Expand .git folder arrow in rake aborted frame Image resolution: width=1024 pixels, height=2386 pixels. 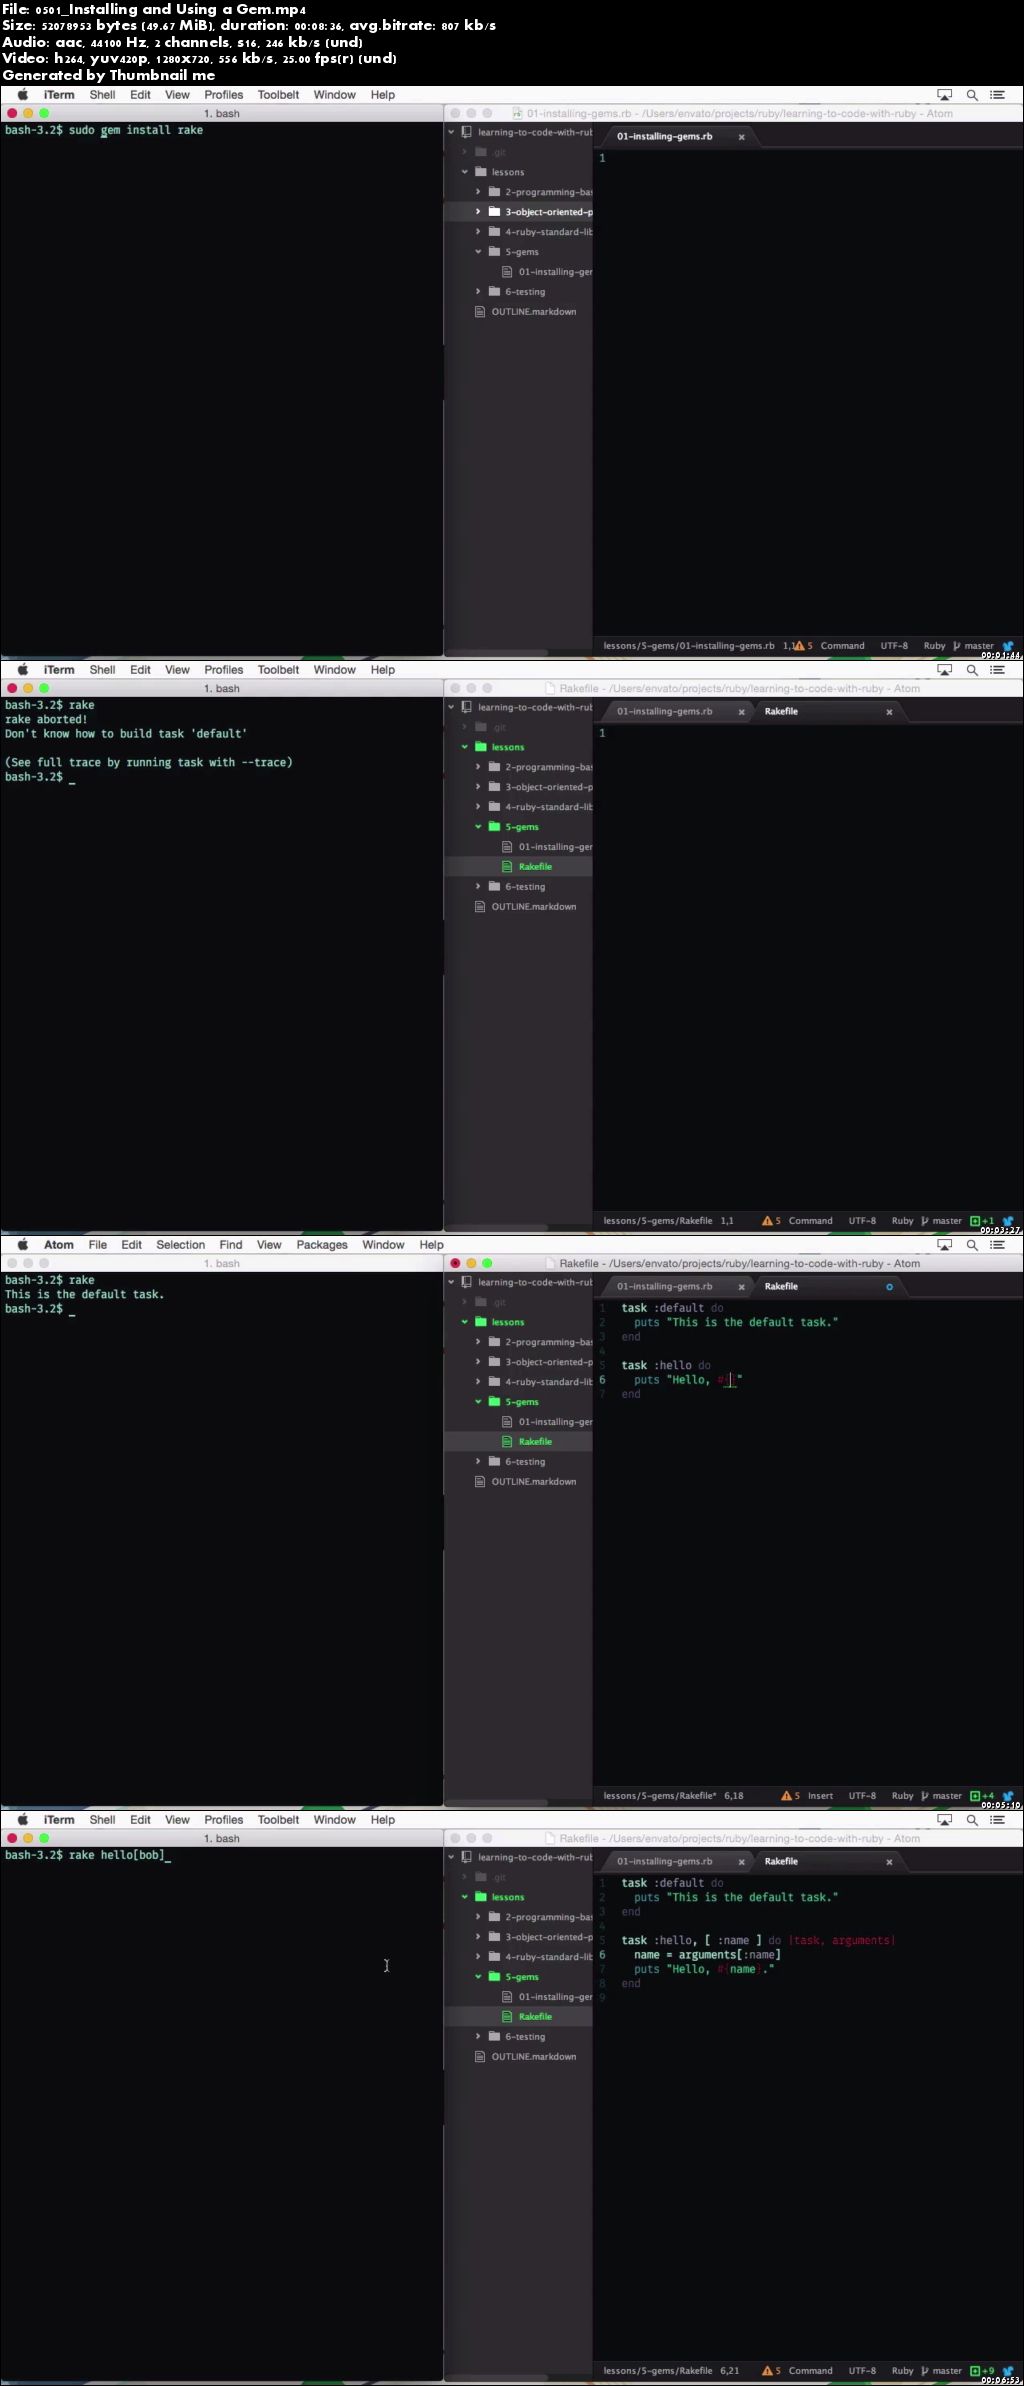pyautogui.click(x=465, y=727)
